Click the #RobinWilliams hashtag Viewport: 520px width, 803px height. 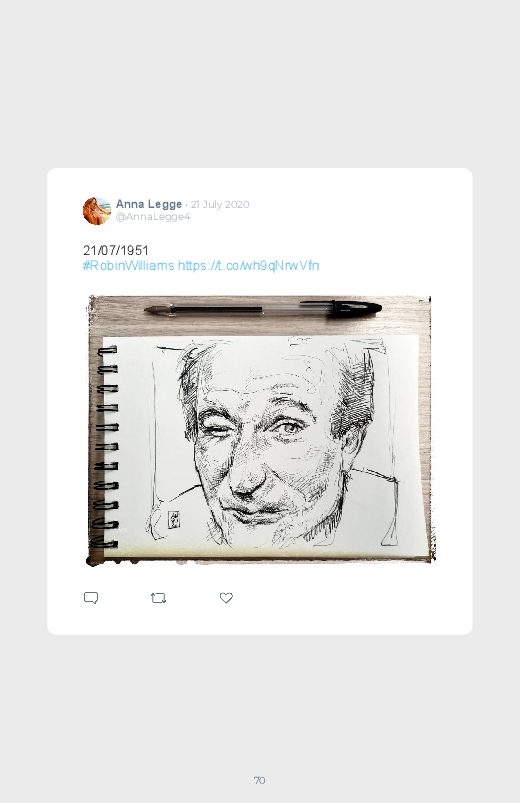pos(129,266)
